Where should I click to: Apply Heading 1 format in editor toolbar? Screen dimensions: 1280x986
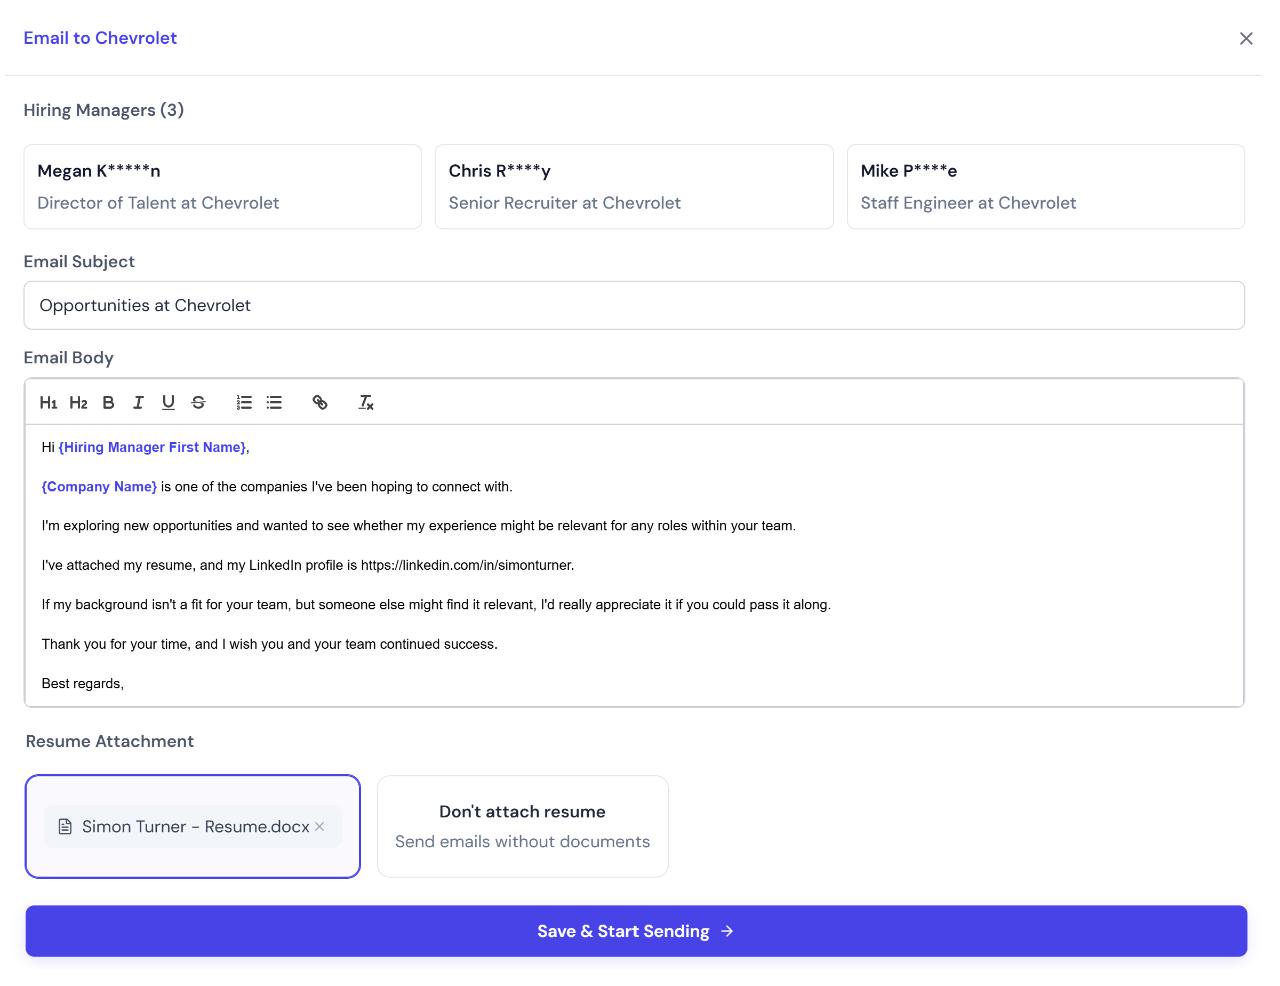point(48,402)
